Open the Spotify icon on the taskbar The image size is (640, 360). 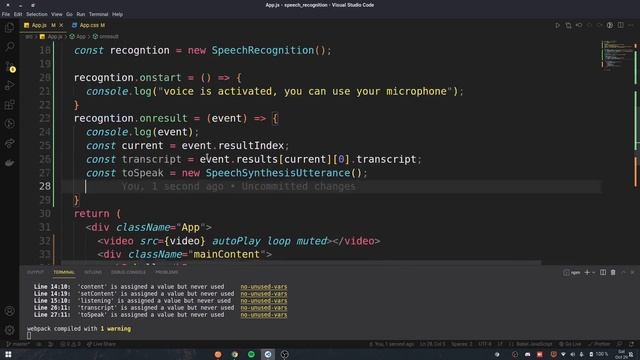[x=251, y=354]
